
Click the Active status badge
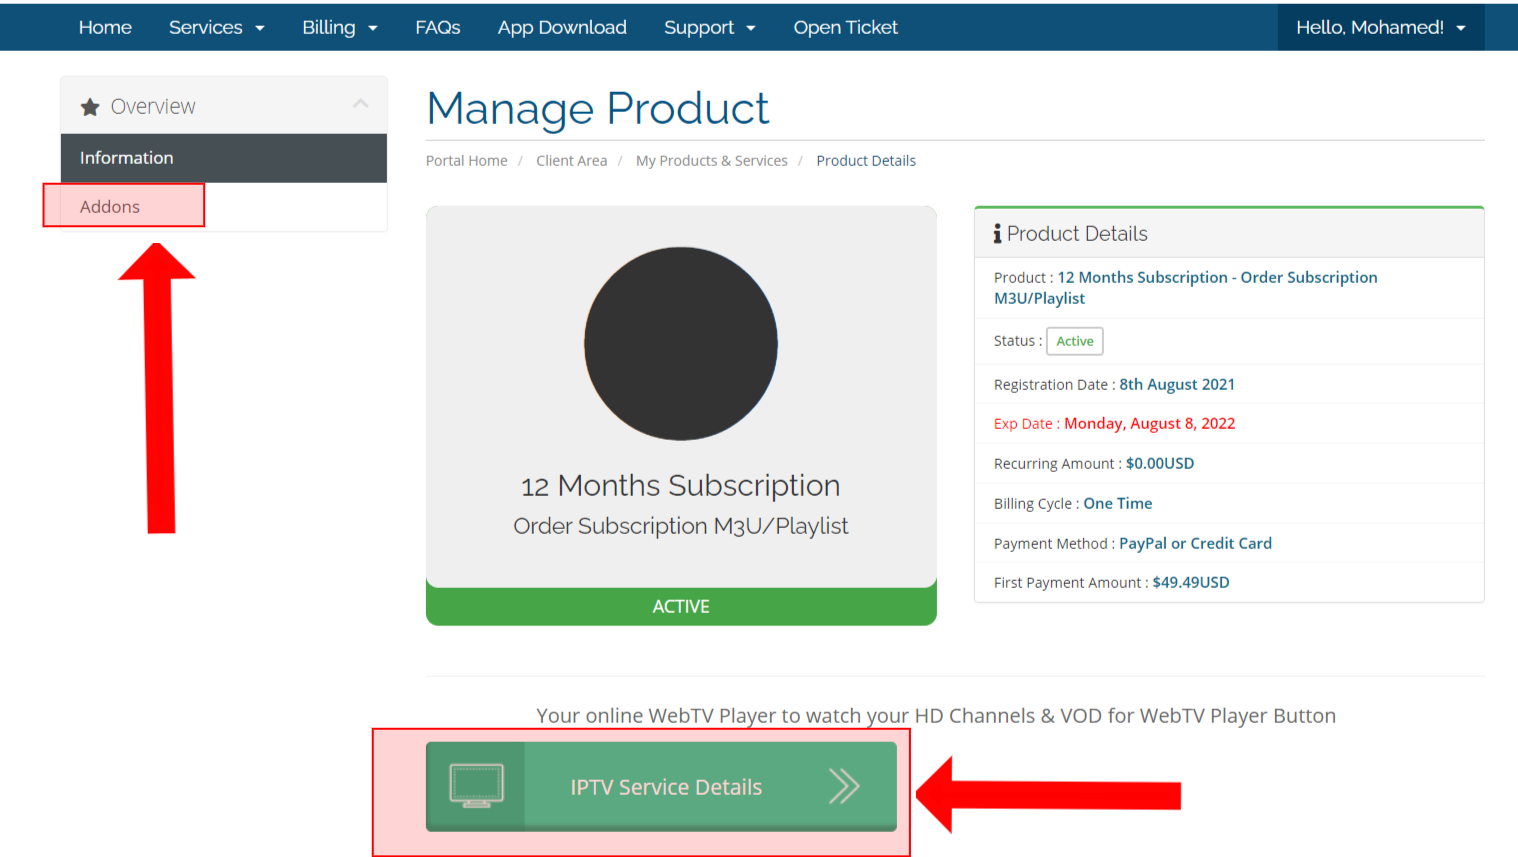tap(1075, 341)
